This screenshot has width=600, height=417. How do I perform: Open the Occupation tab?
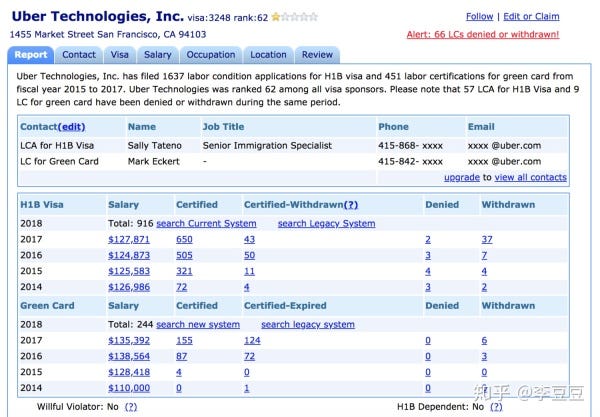click(x=211, y=55)
